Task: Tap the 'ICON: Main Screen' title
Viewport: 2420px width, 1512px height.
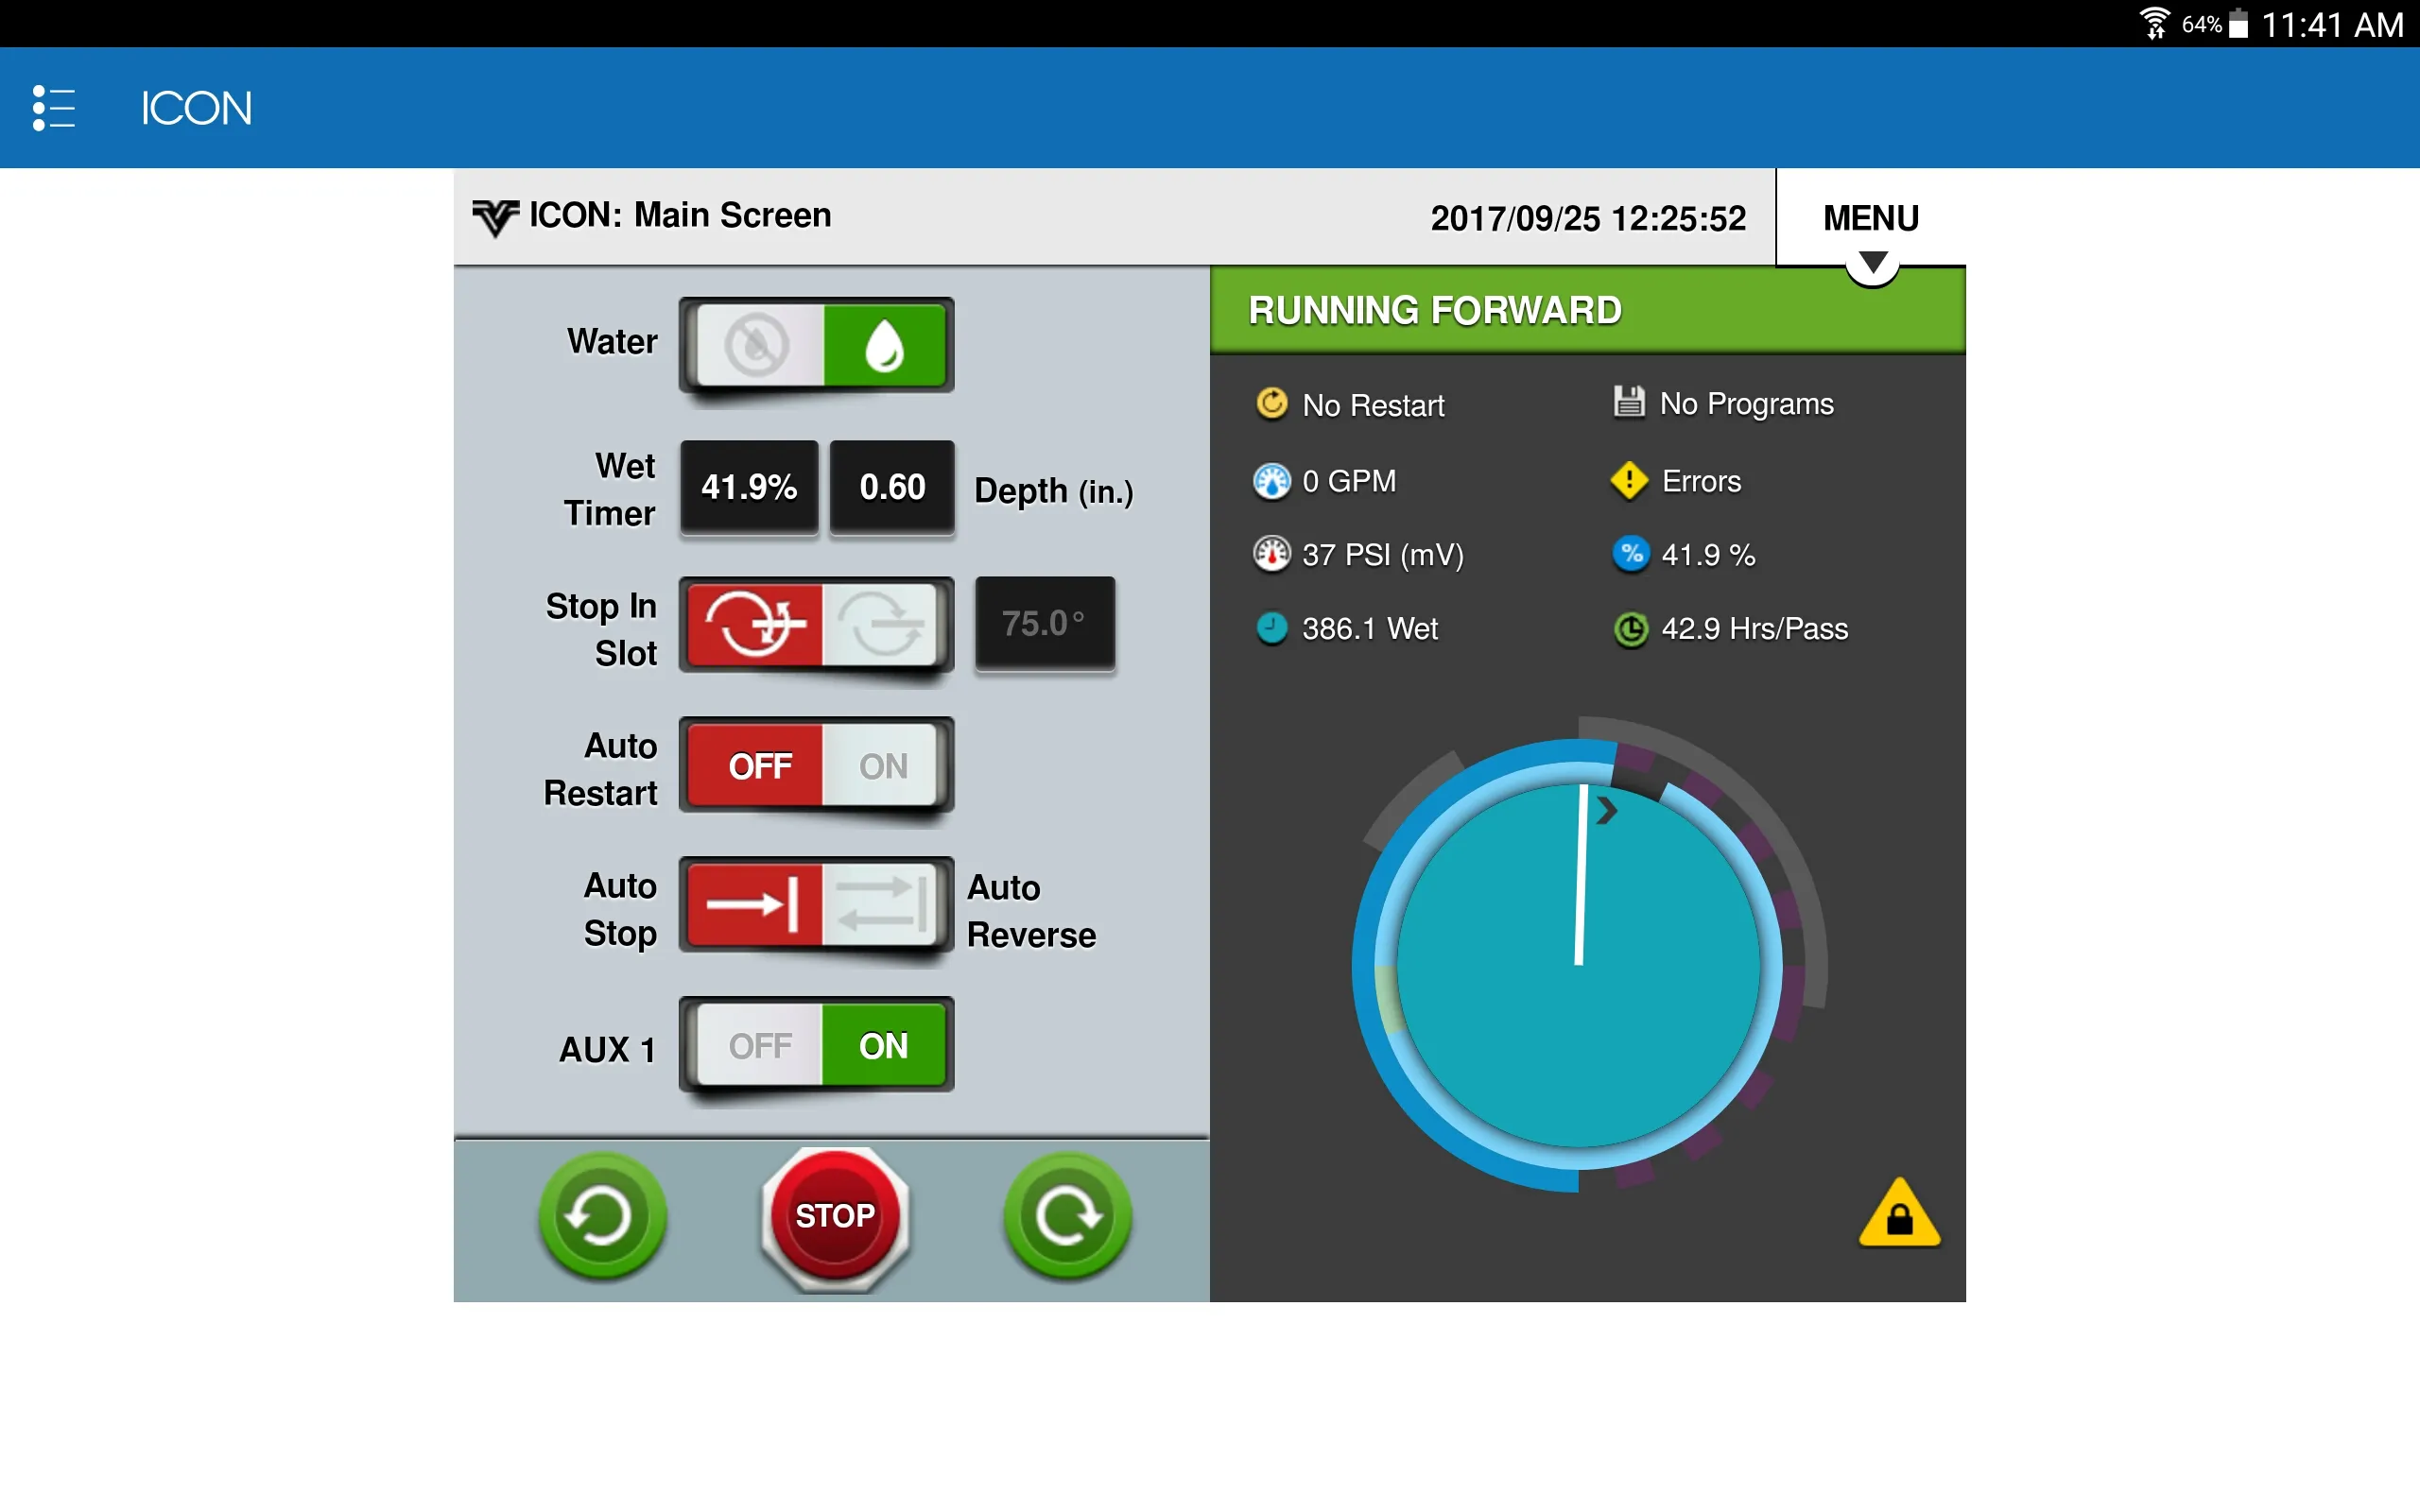Action: click(680, 215)
